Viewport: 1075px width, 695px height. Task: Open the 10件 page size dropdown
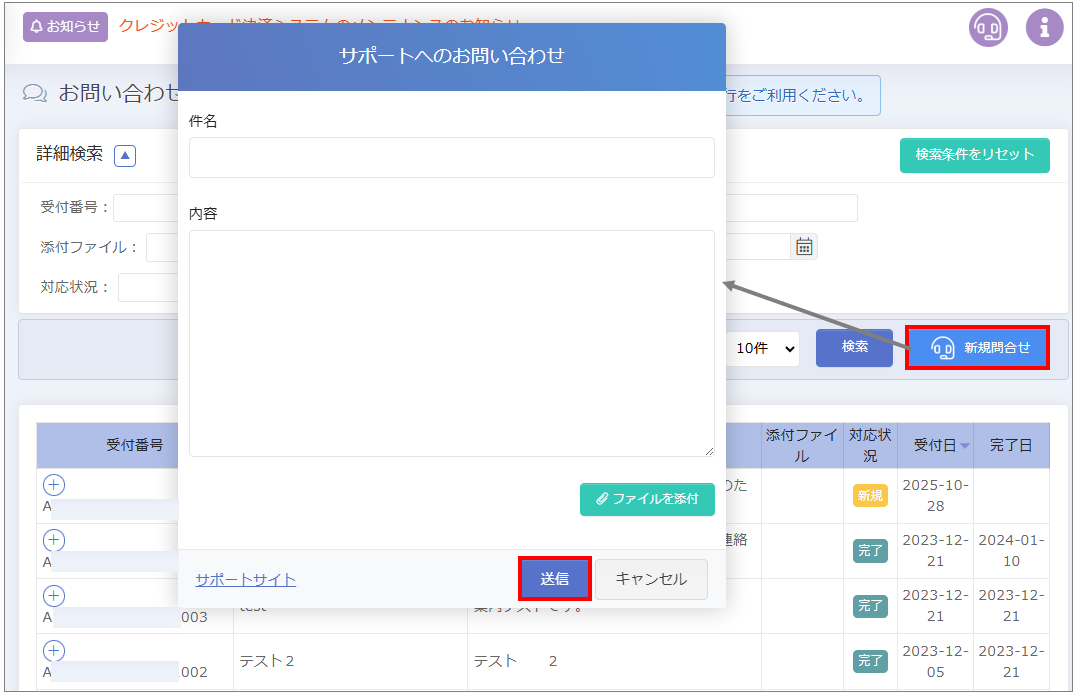(765, 348)
